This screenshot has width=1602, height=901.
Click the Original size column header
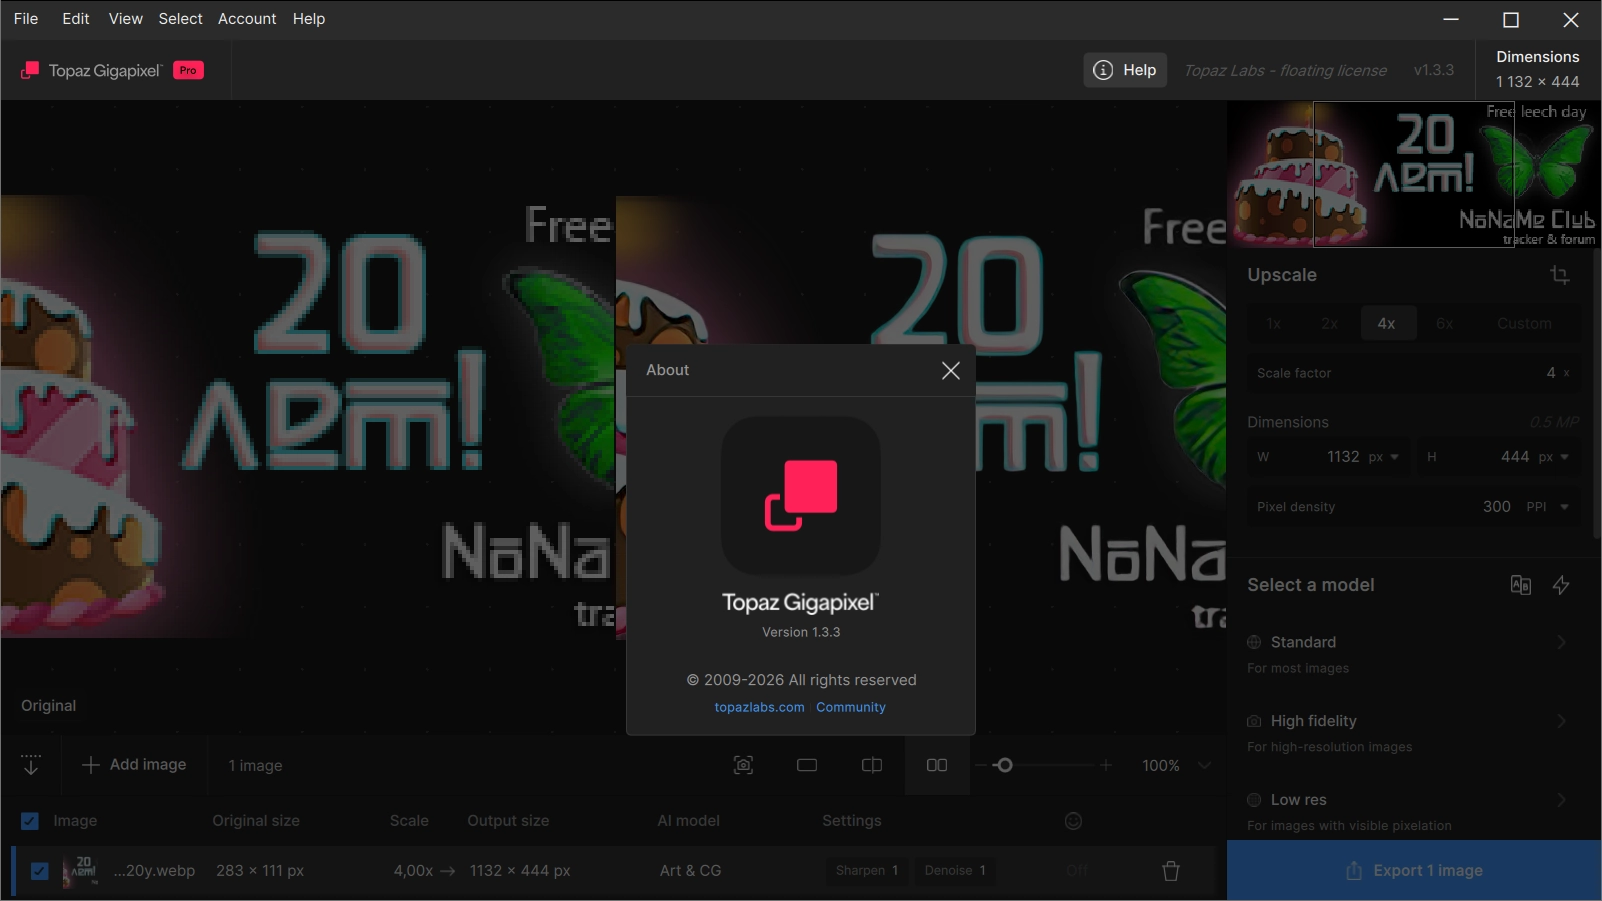coord(256,821)
